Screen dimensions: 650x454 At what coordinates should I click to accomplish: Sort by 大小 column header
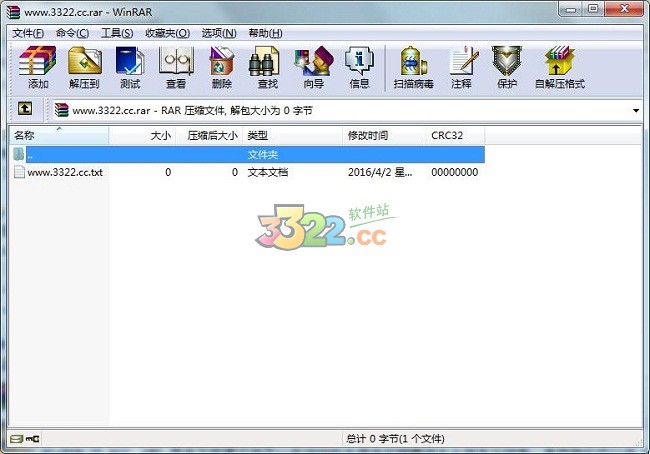(143, 136)
